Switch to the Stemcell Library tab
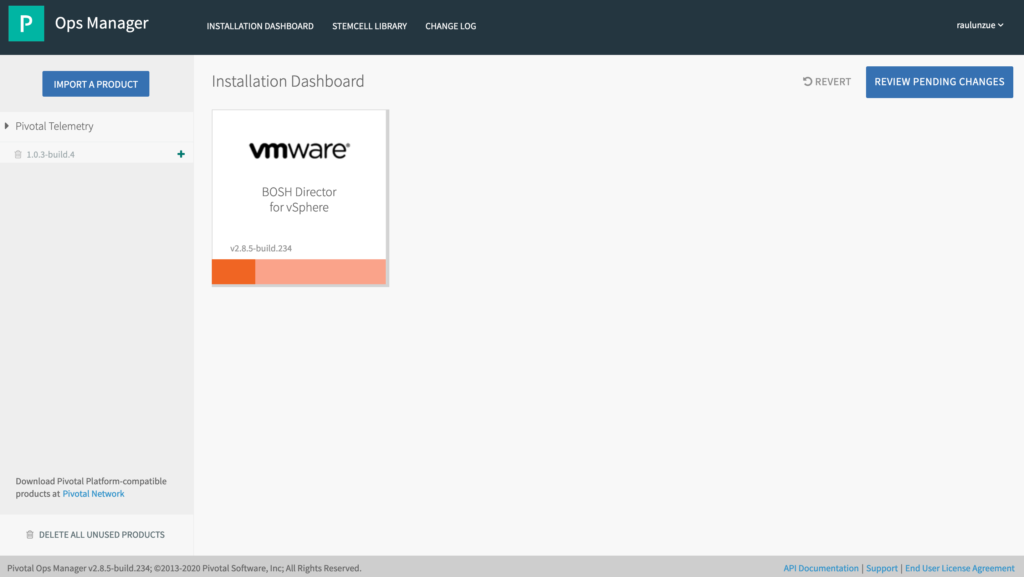The width and height of the screenshot is (1024, 577). pos(369,27)
